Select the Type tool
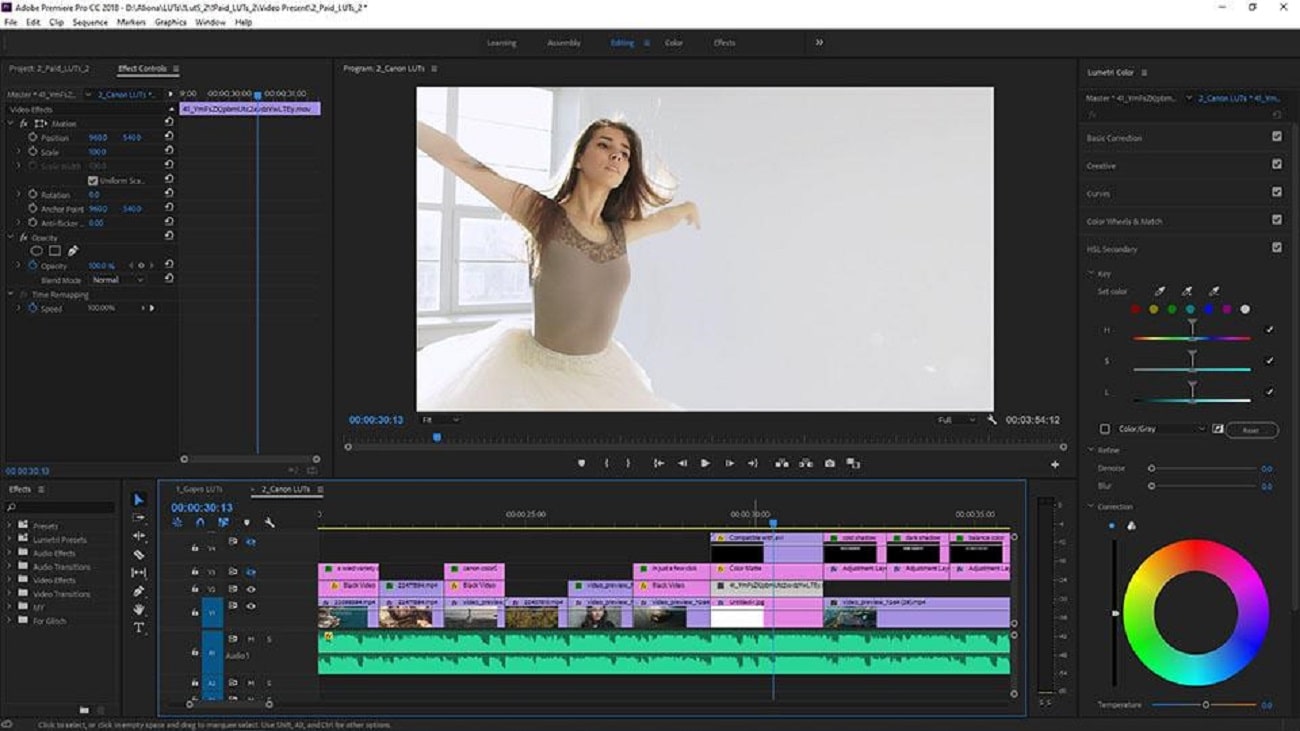 (139, 625)
